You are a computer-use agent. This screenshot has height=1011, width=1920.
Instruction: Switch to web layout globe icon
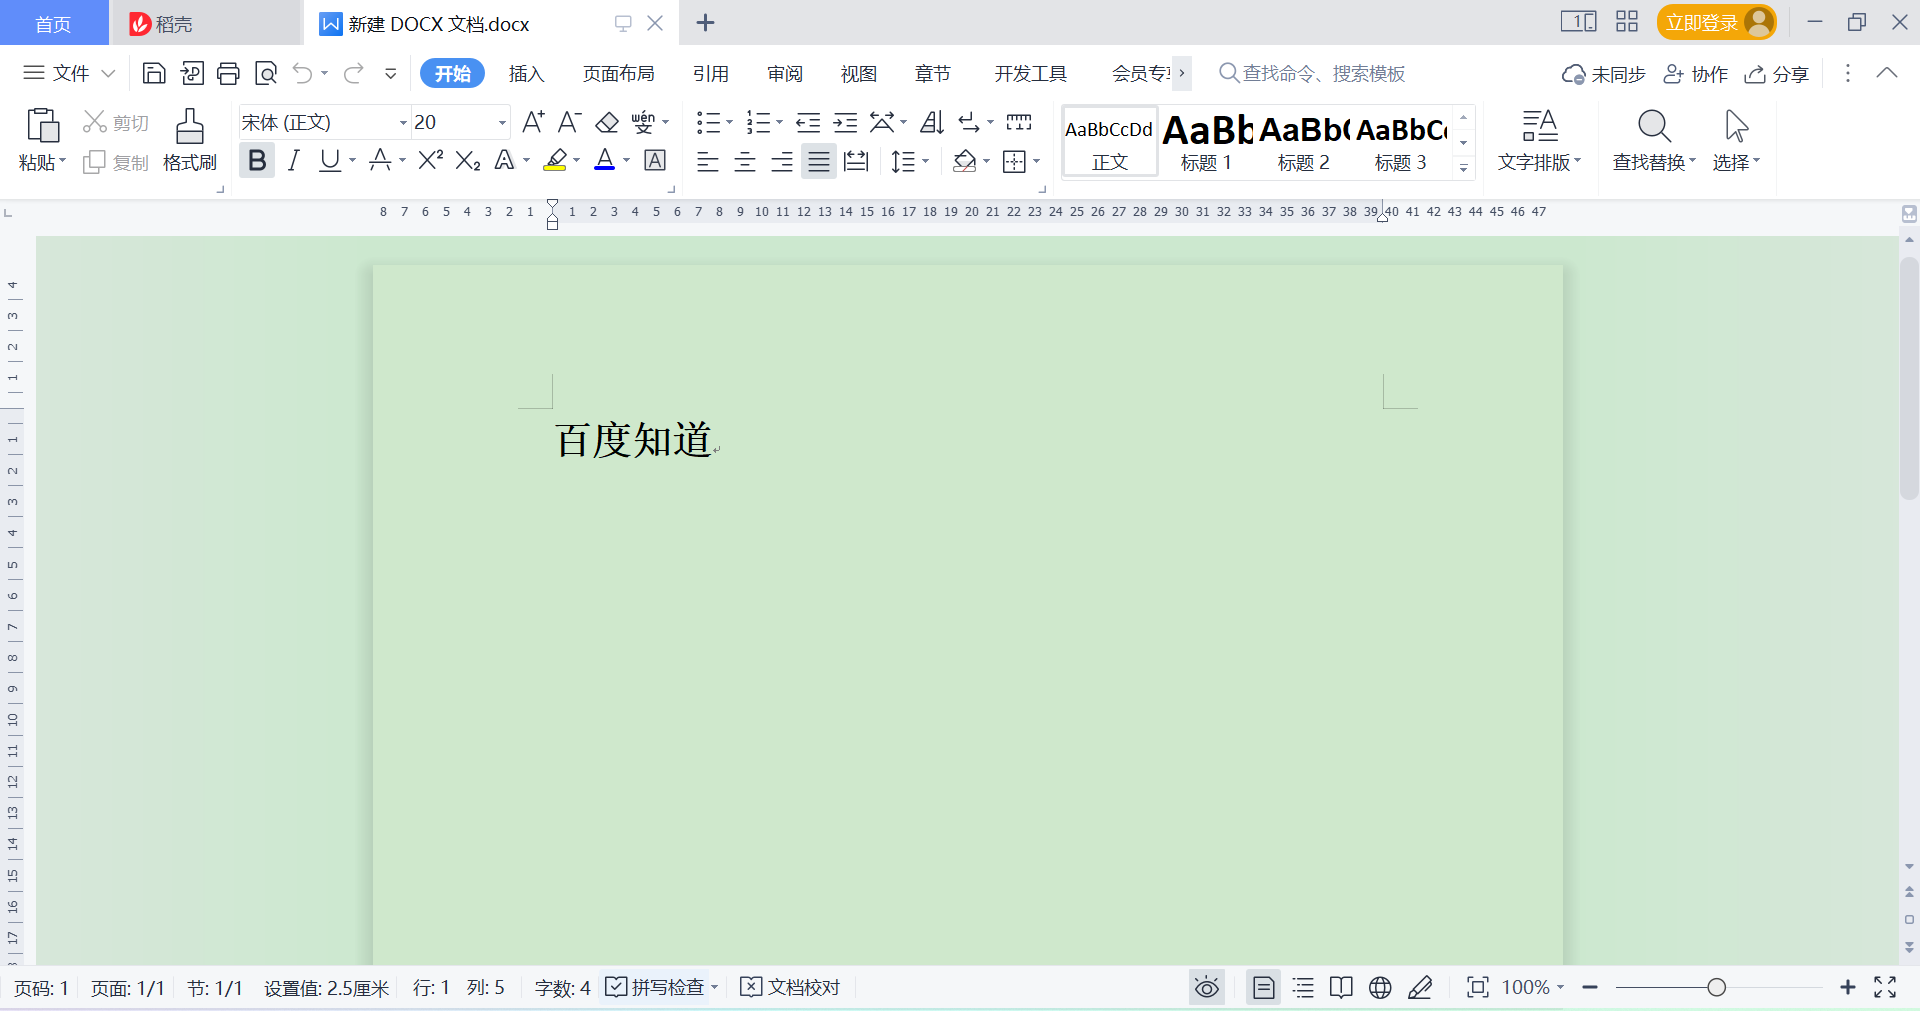pos(1380,988)
